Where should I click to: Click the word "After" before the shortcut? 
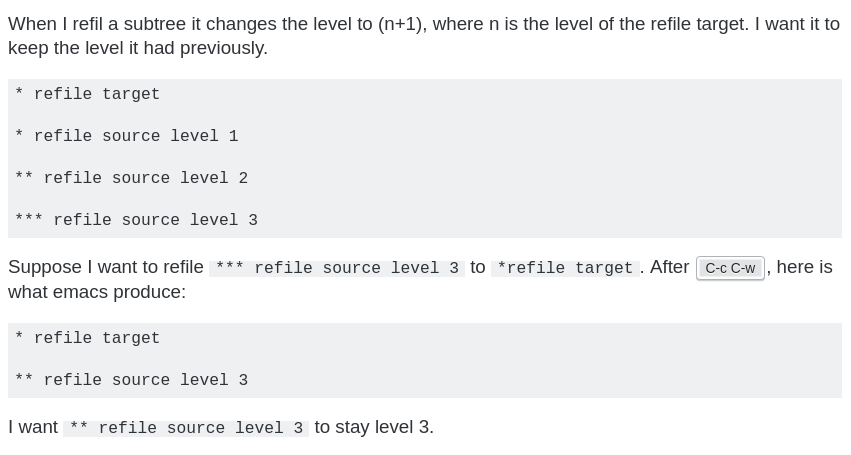pyautogui.click(x=669, y=267)
